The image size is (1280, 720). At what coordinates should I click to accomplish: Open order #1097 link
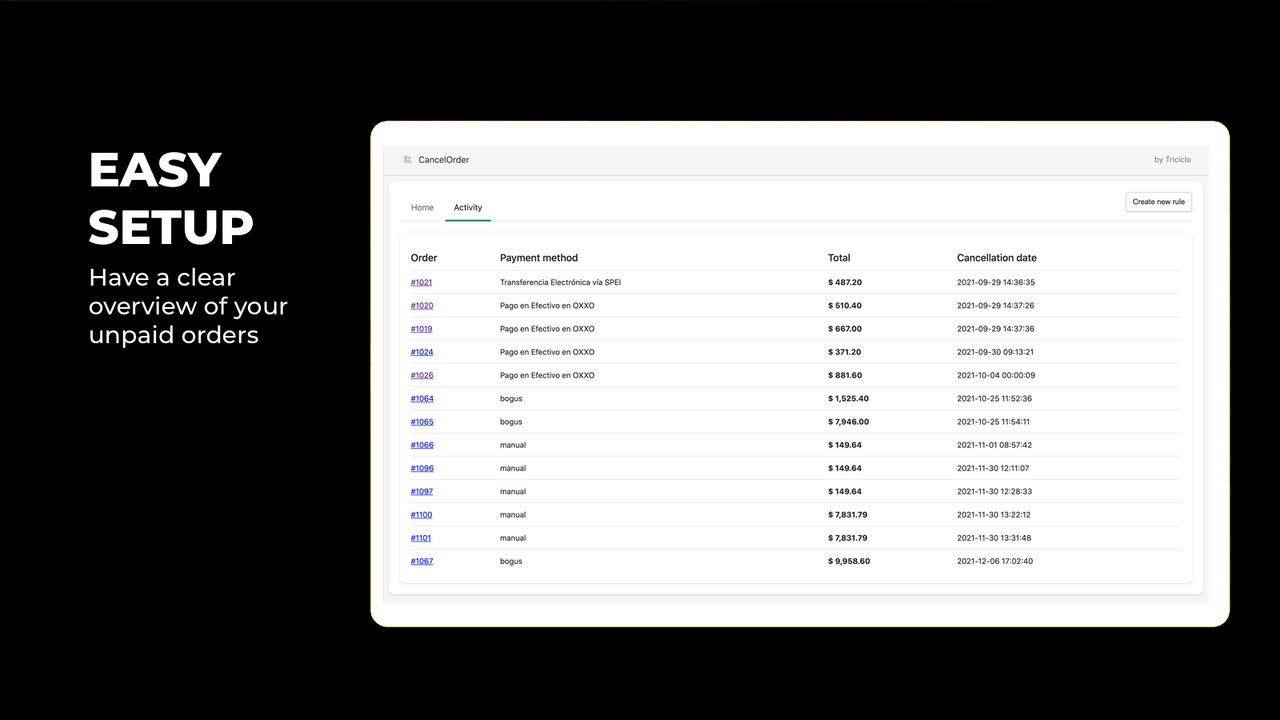(422, 492)
